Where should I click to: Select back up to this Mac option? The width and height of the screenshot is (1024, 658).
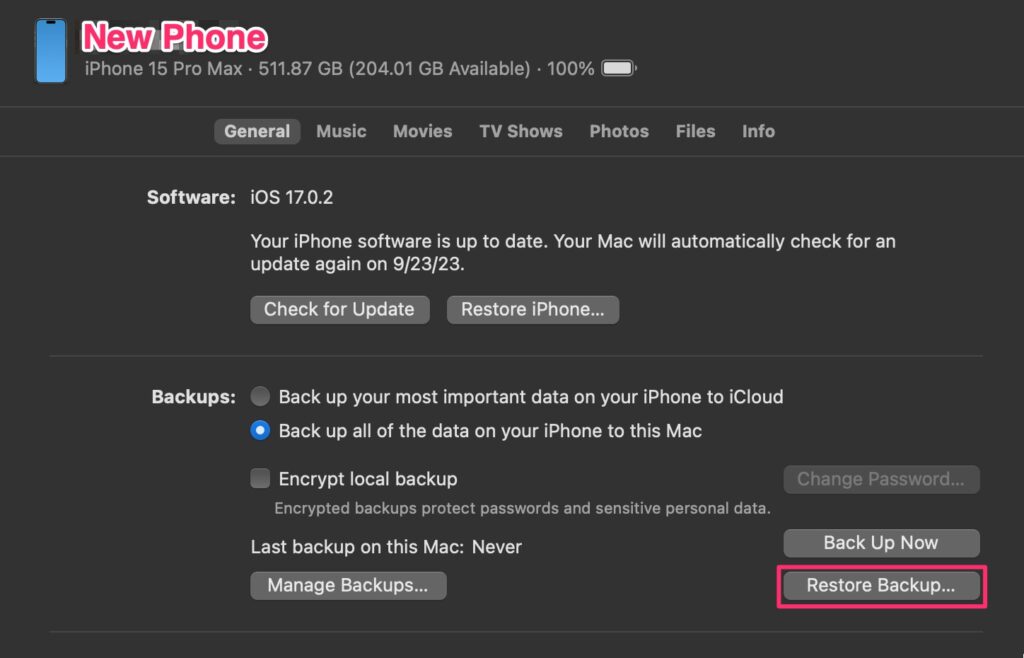[x=260, y=431]
